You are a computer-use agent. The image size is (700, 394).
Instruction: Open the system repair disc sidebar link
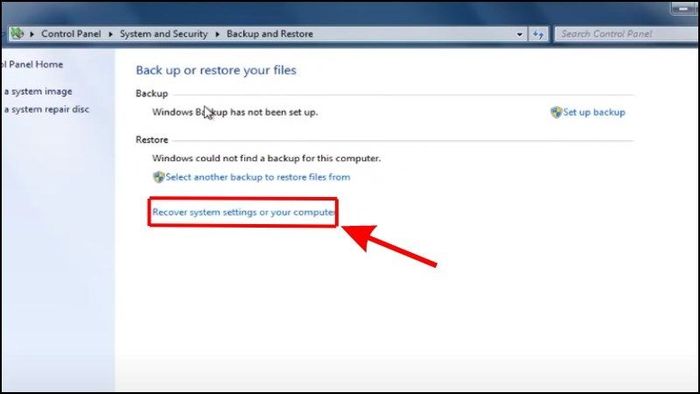coord(46,109)
